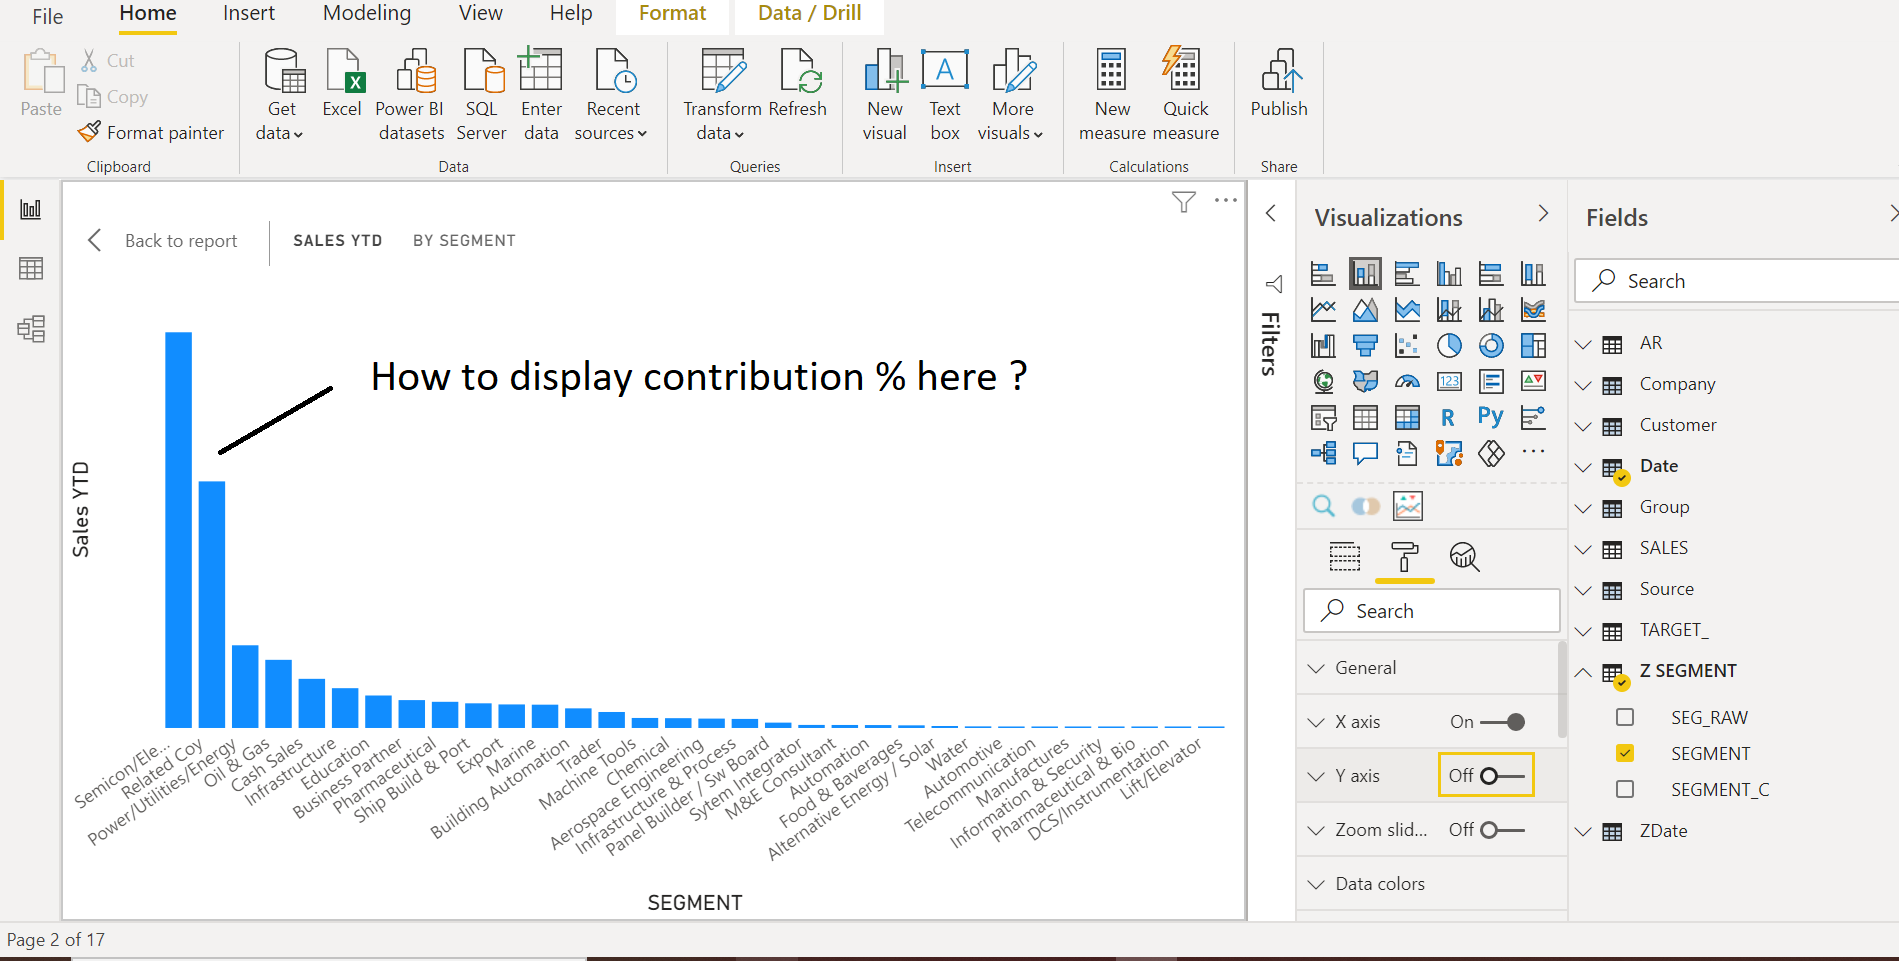Open the Modeling ribbon tab

[x=367, y=13]
